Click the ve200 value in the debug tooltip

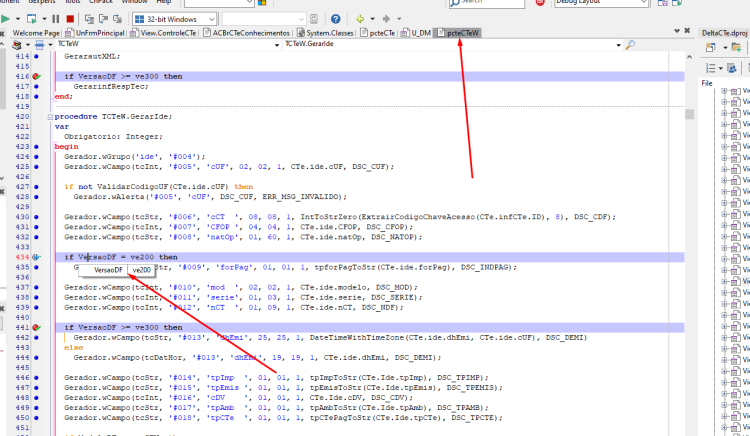point(142,270)
